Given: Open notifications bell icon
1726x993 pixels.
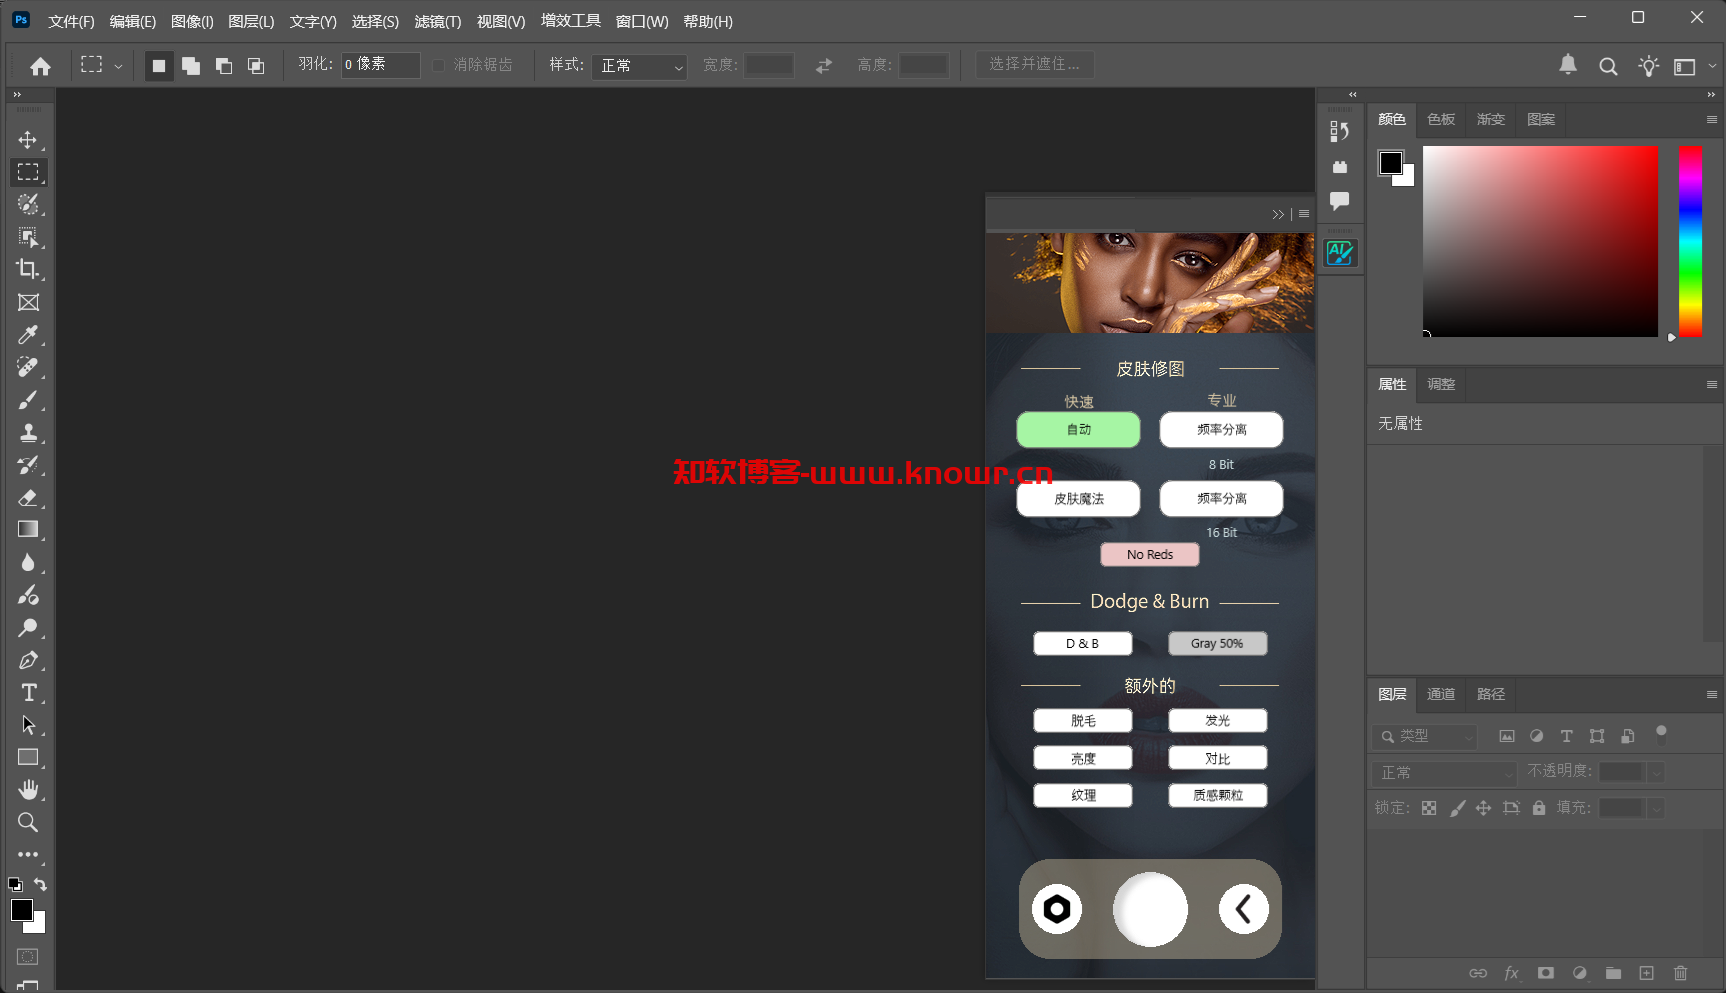Looking at the screenshot, I should 1568,65.
